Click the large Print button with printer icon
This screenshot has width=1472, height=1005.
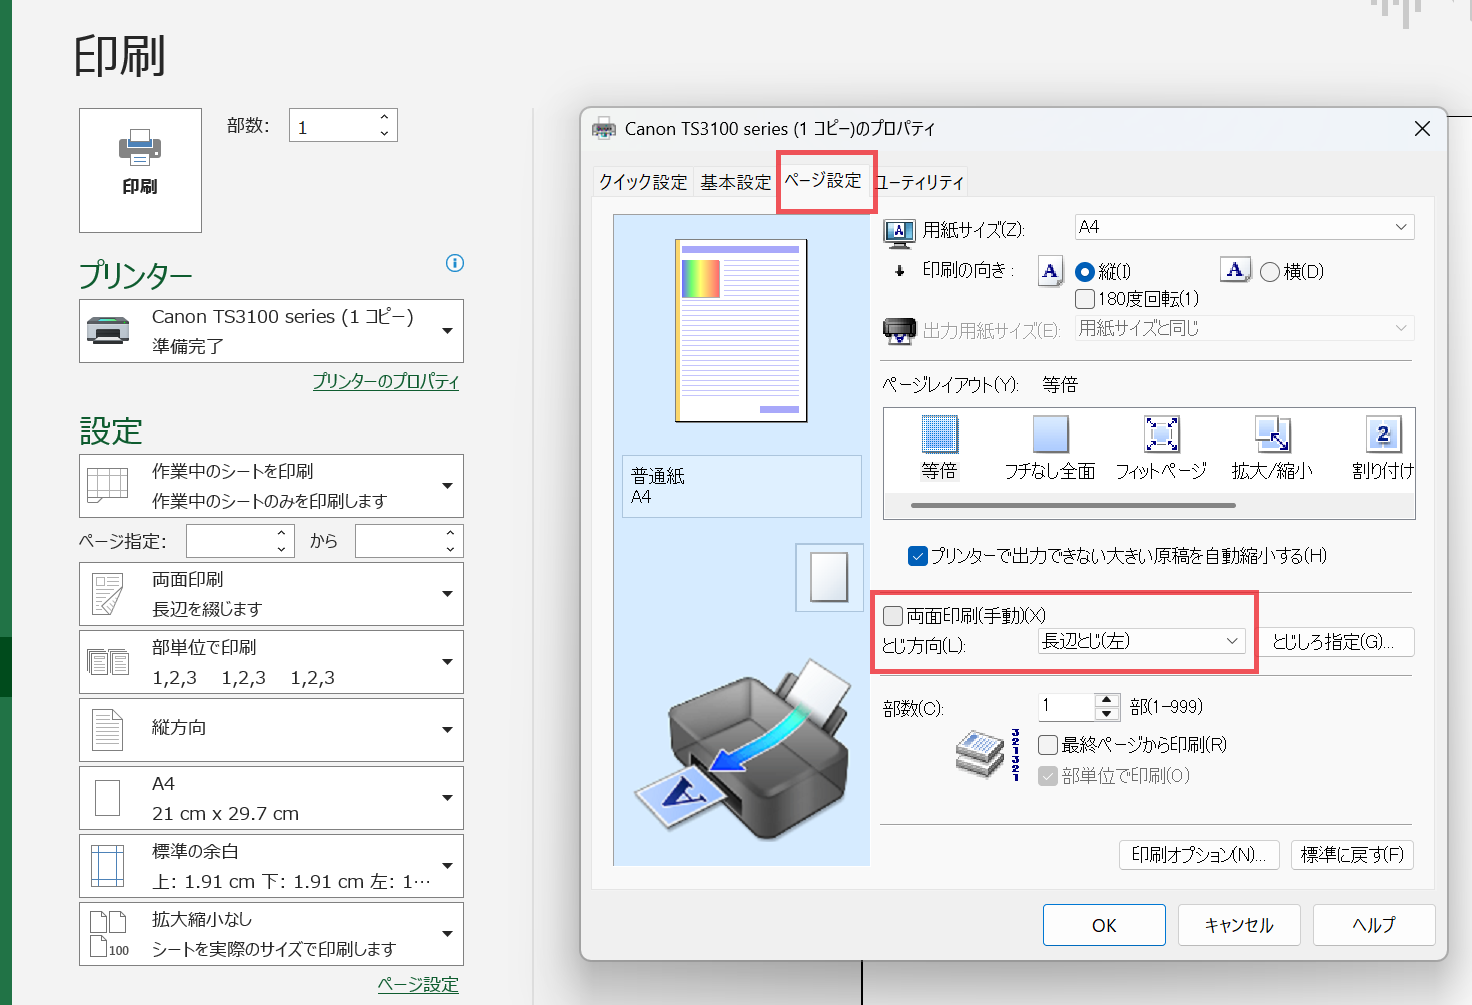tap(140, 170)
